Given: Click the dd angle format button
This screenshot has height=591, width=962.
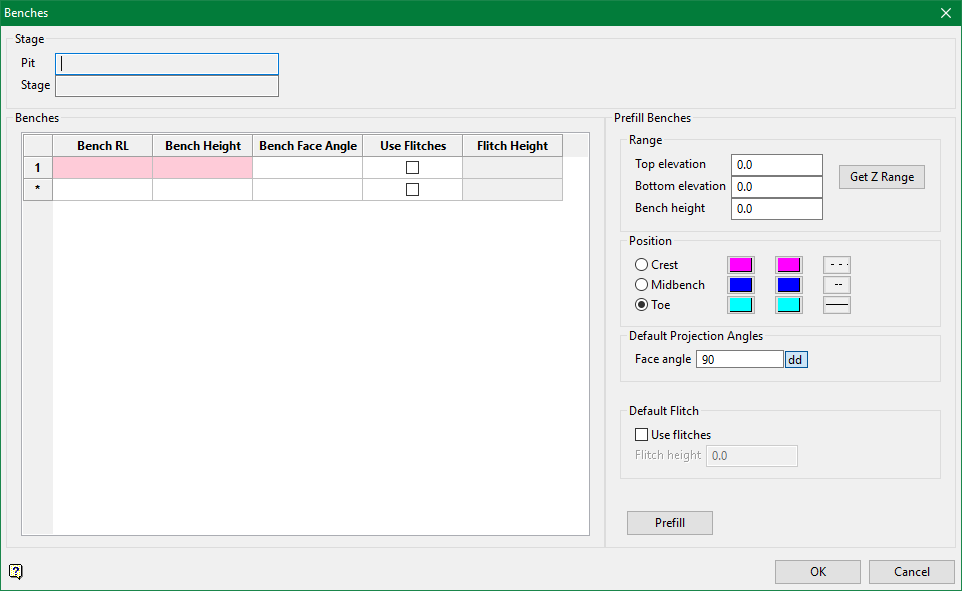Looking at the screenshot, I should (x=795, y=359).
